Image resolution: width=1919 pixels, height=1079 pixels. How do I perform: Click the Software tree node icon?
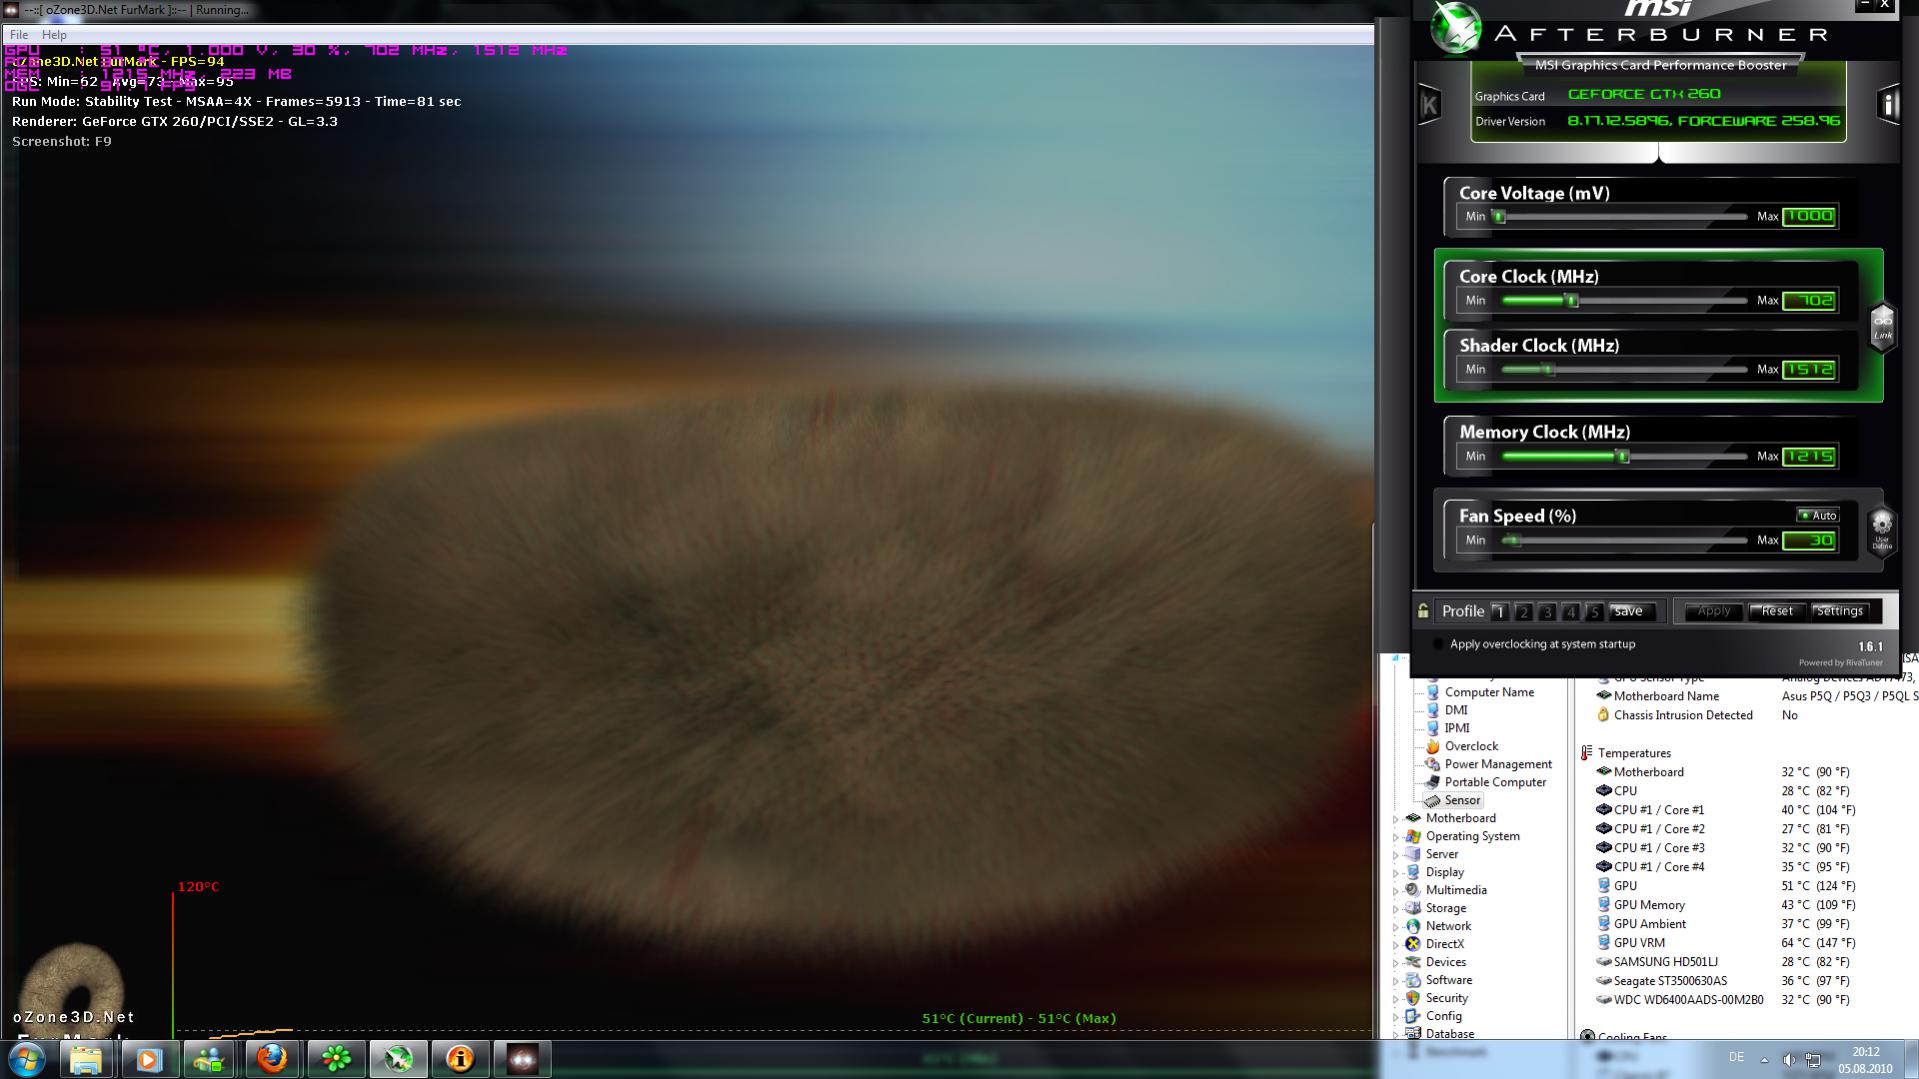[x=1413, y=980]
